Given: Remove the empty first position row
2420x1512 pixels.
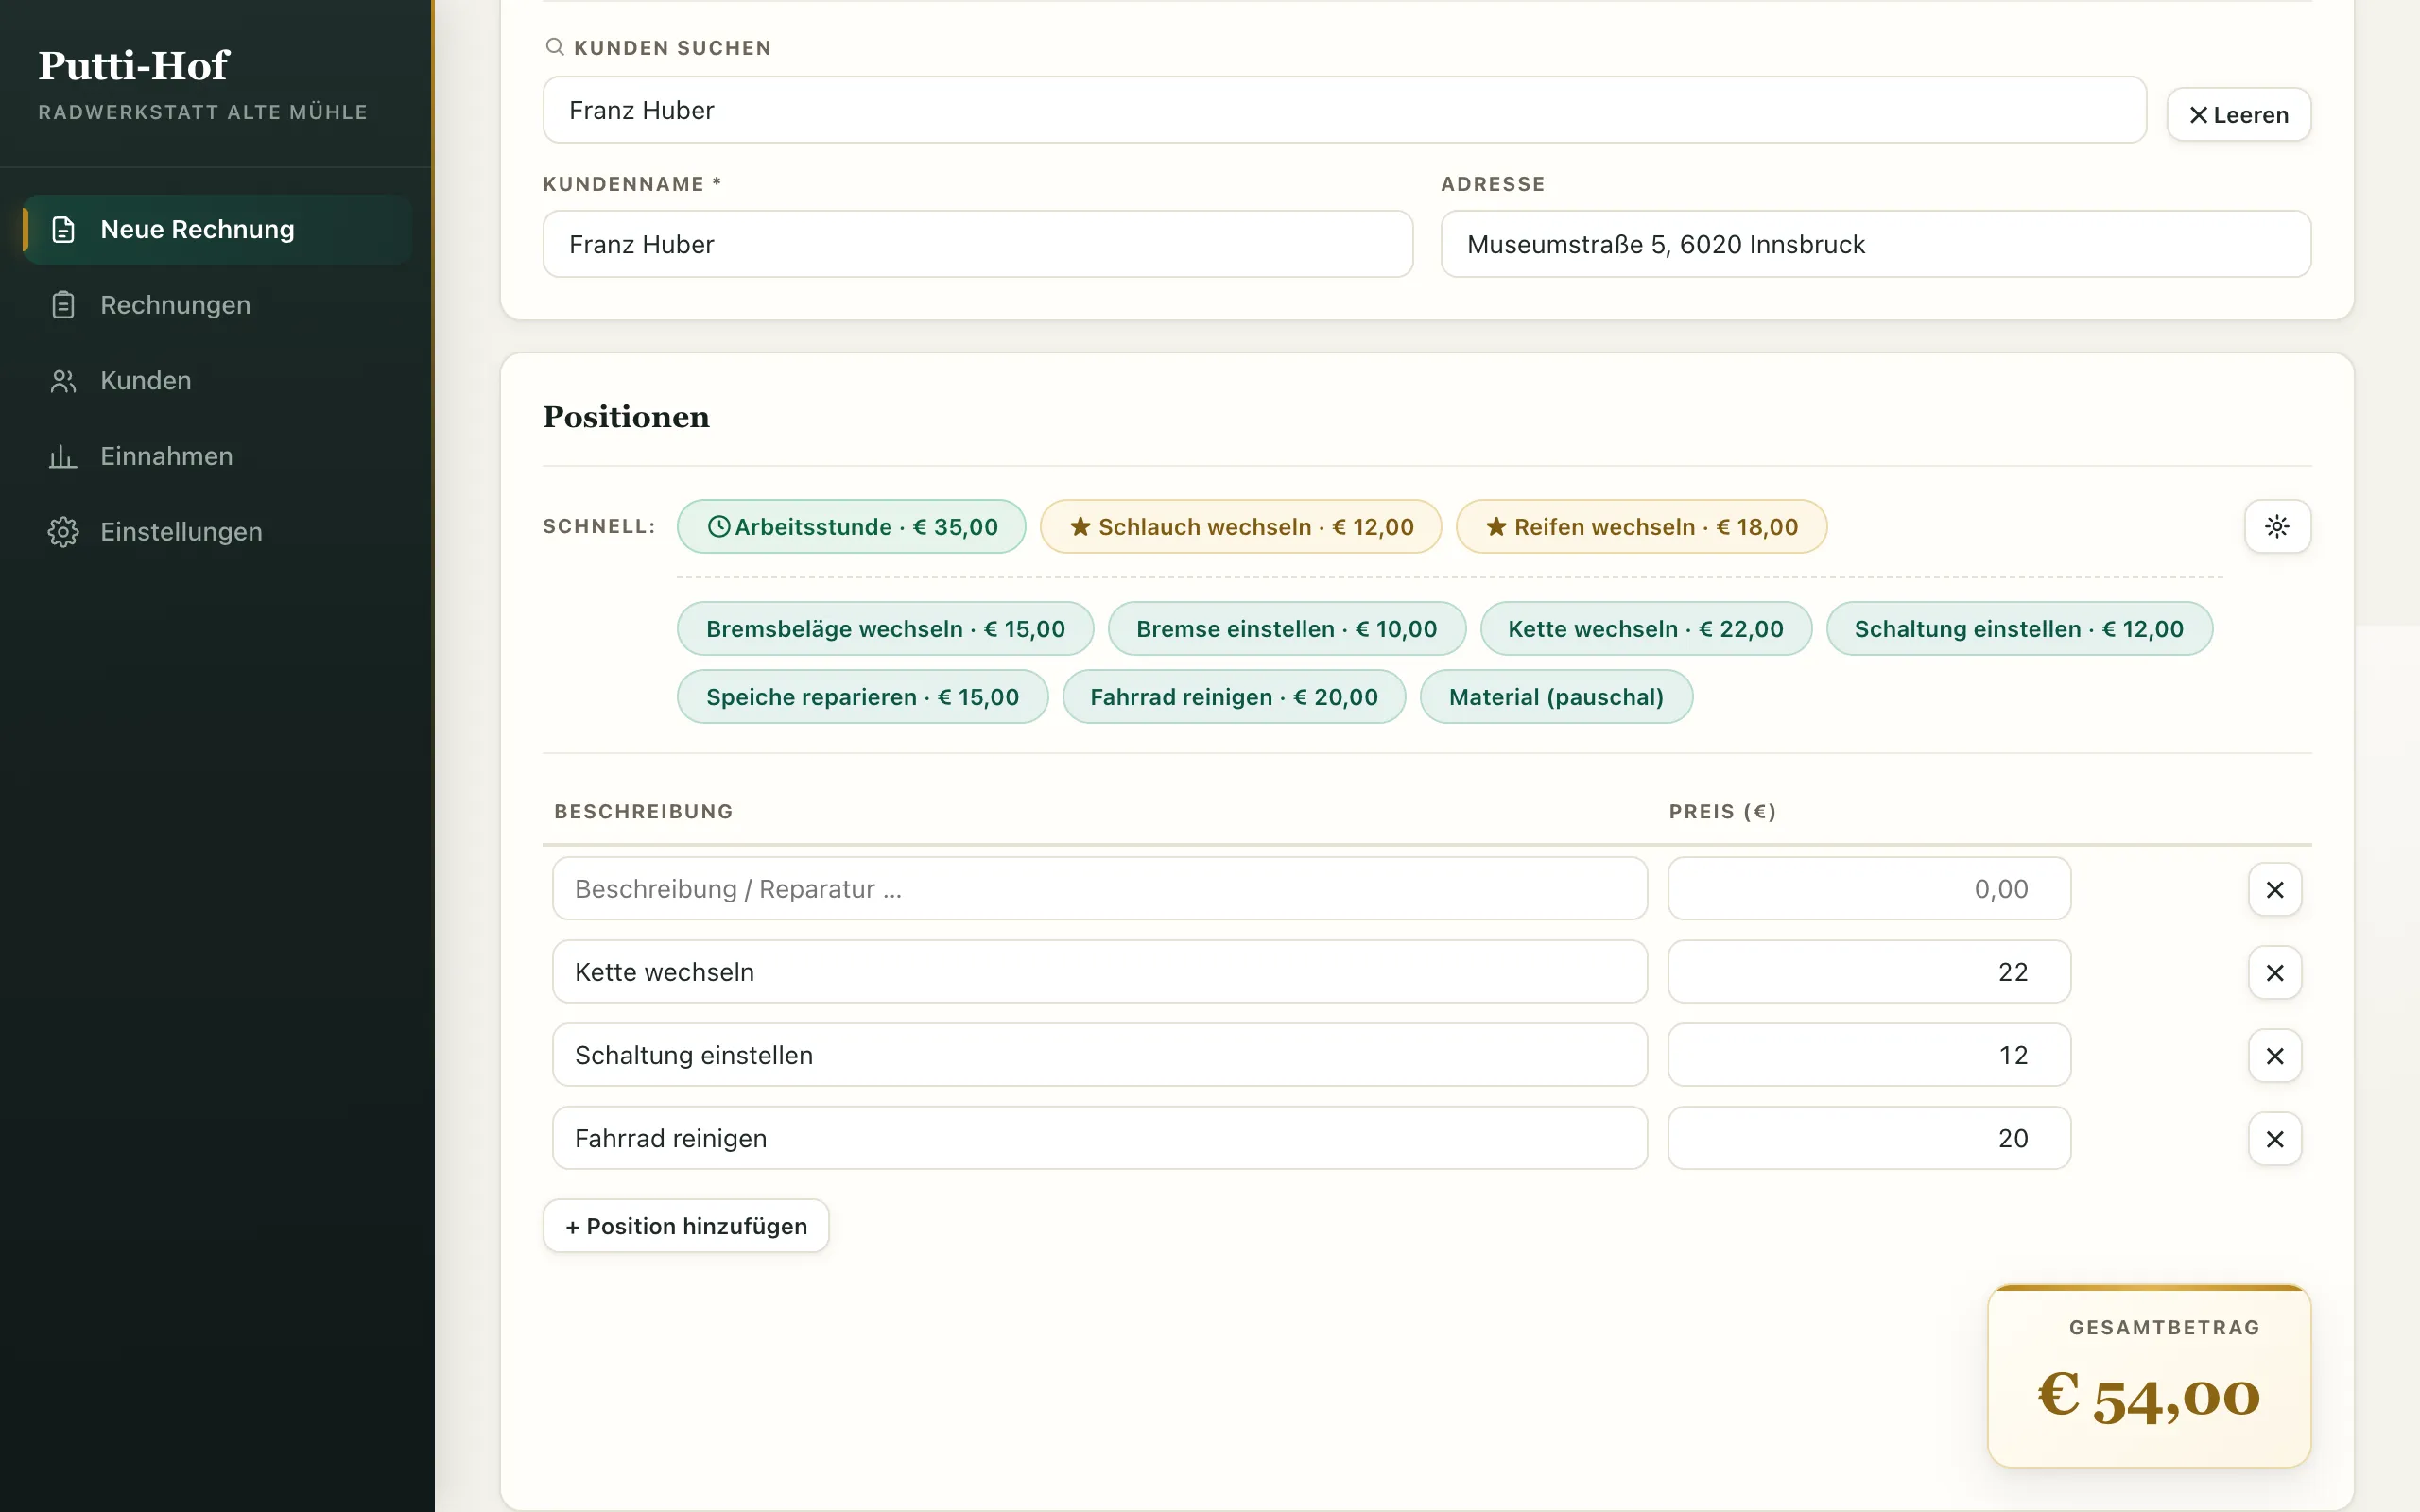Looking at the screenshot, I should [x=2275, y=889].
